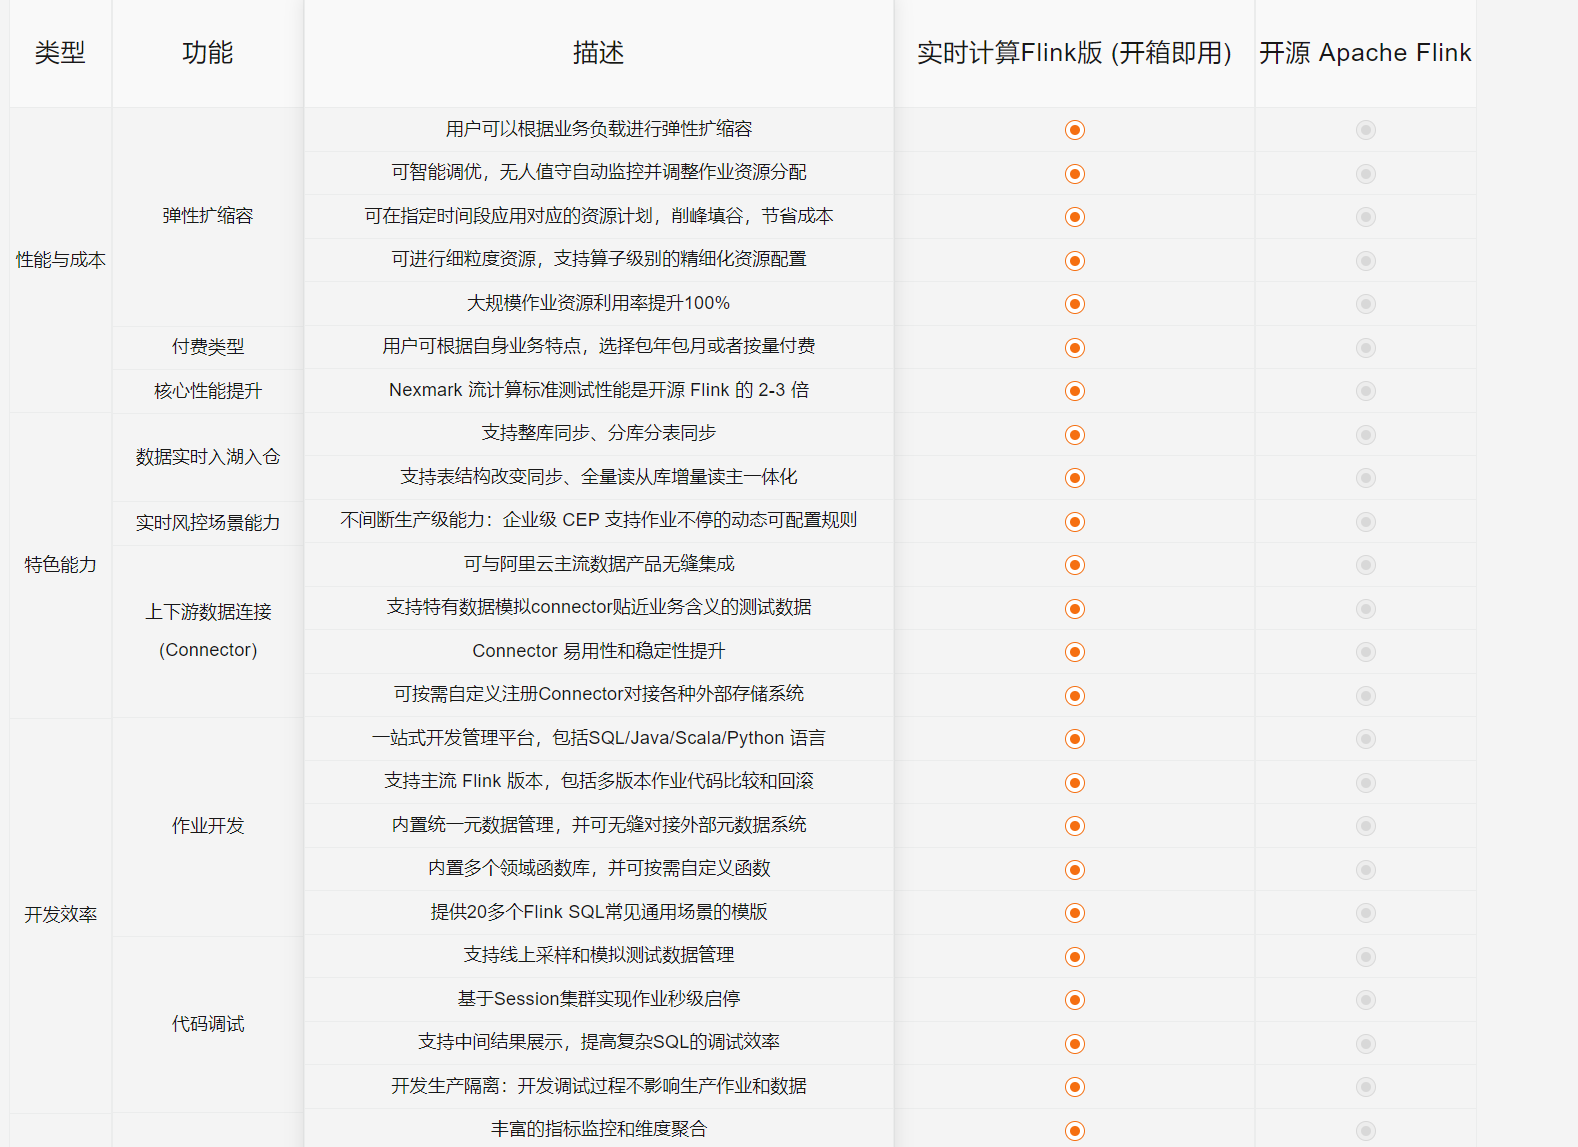Viewport: 1578px width, 1147px height.
Task: Click the 代码调试 feature cell
Action: (208, 1024)
